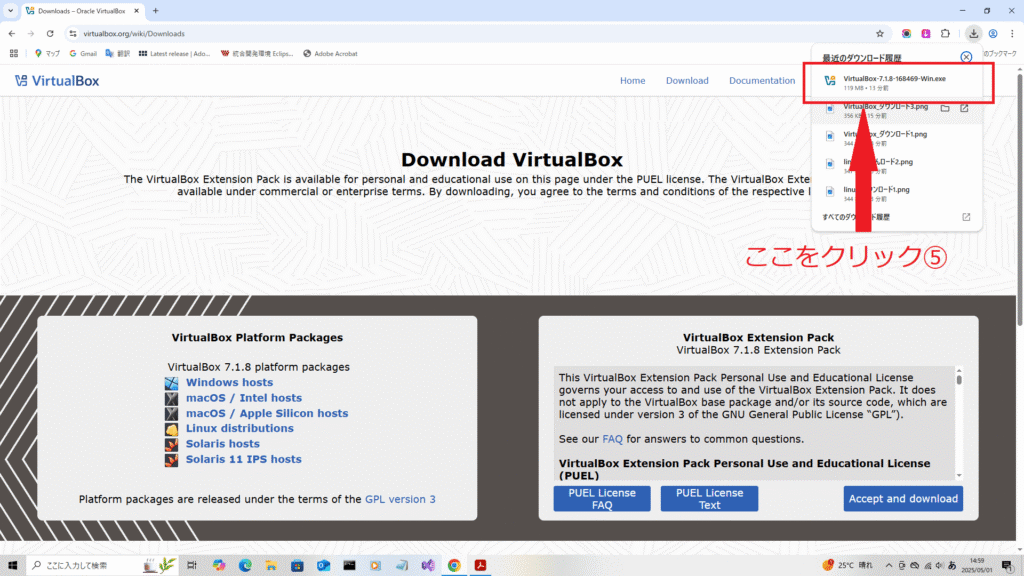Image resolution: width=1024 pixels, height=576 pixels.
Task: Click the colorful circle extension icon
Action: (906, 33)
